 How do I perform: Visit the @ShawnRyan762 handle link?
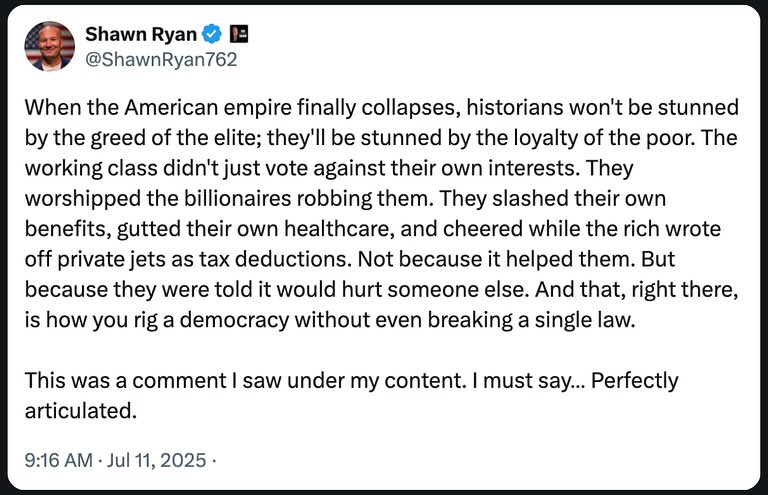161,60
